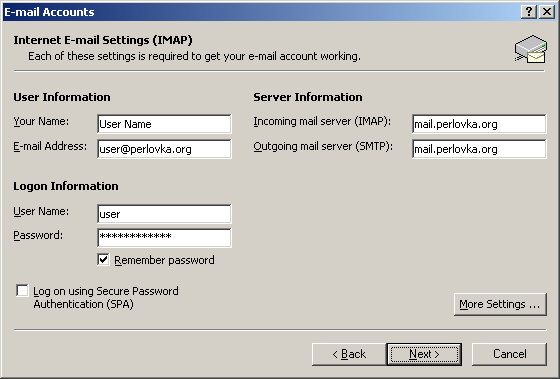Click the E-mail Accounts title bar text
560x379 pixels.
[49, 12]
